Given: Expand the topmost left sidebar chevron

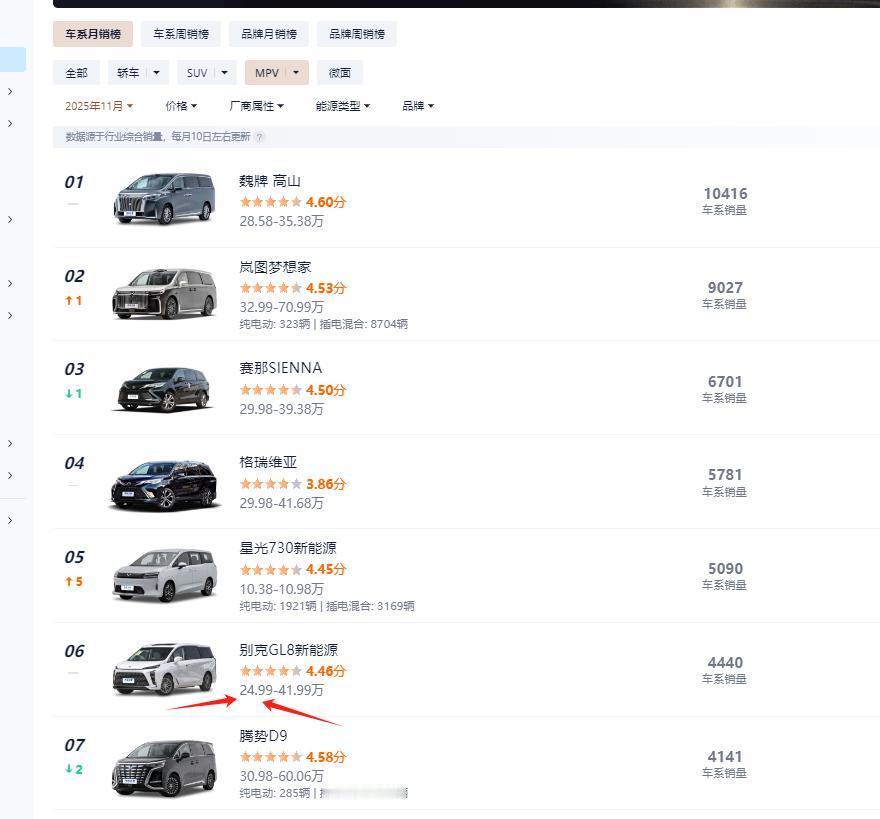Looking at the screenshot, I should (x=10, y=91).
